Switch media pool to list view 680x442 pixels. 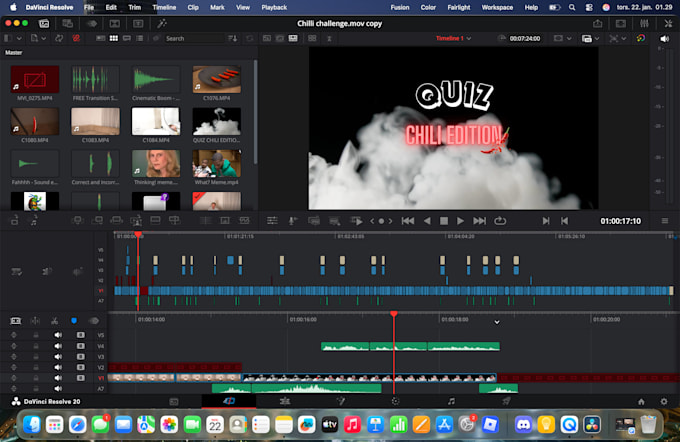(140, 39)
